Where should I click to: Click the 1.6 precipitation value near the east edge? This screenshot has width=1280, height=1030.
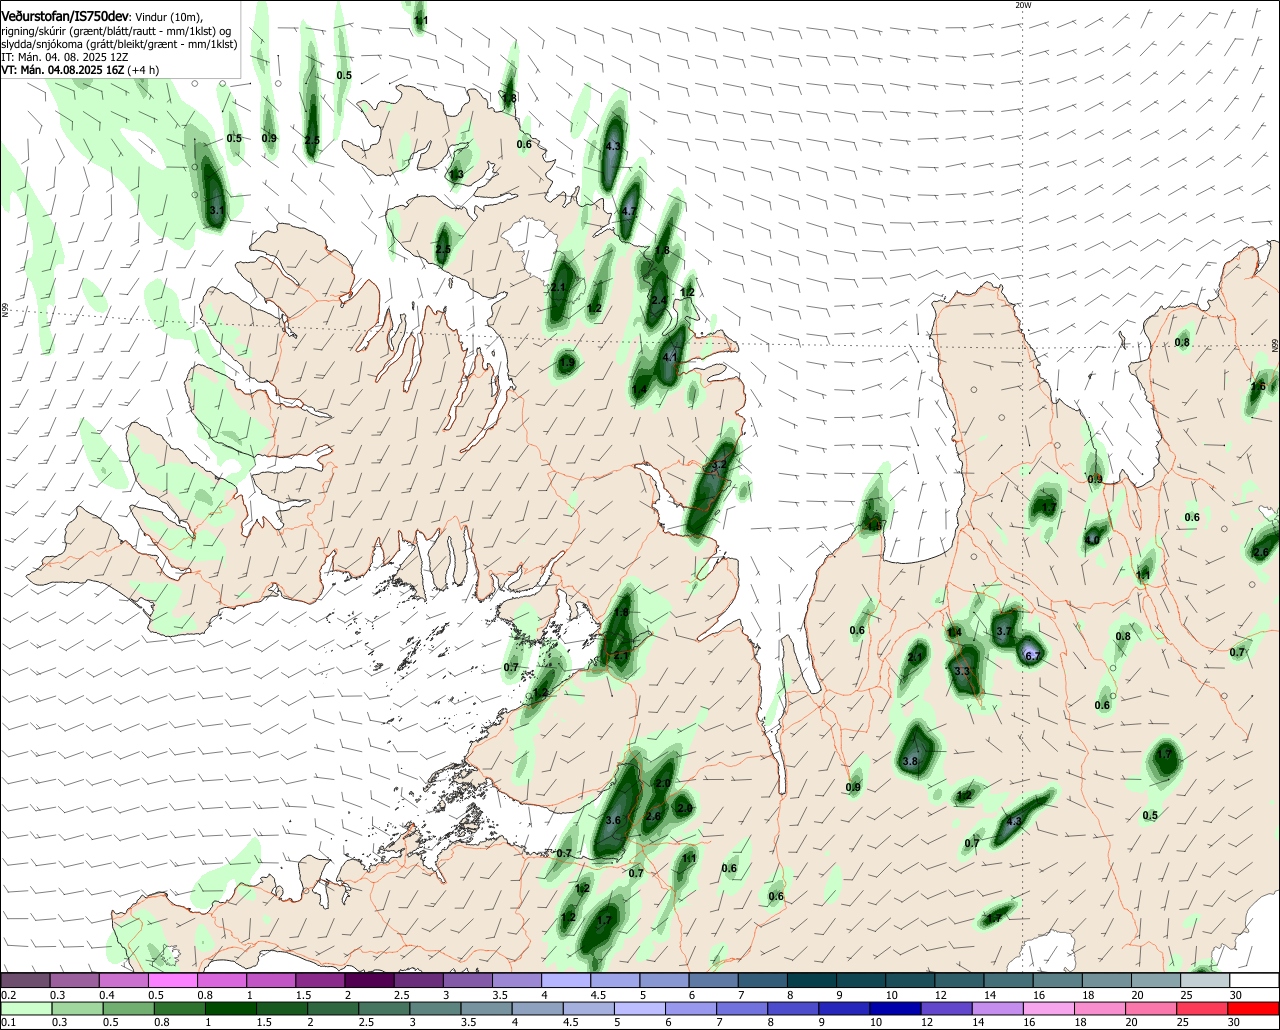tap(1258, 386)
